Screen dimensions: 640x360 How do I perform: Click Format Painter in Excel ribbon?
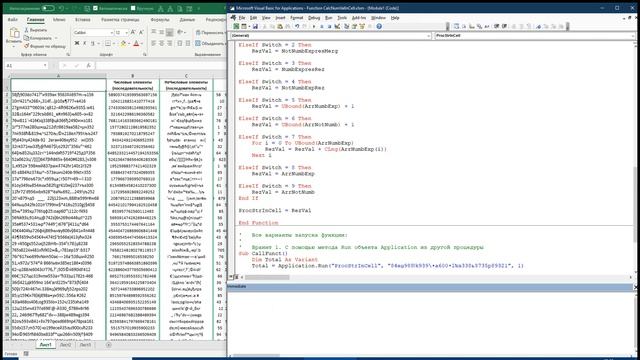coord(45,46)
